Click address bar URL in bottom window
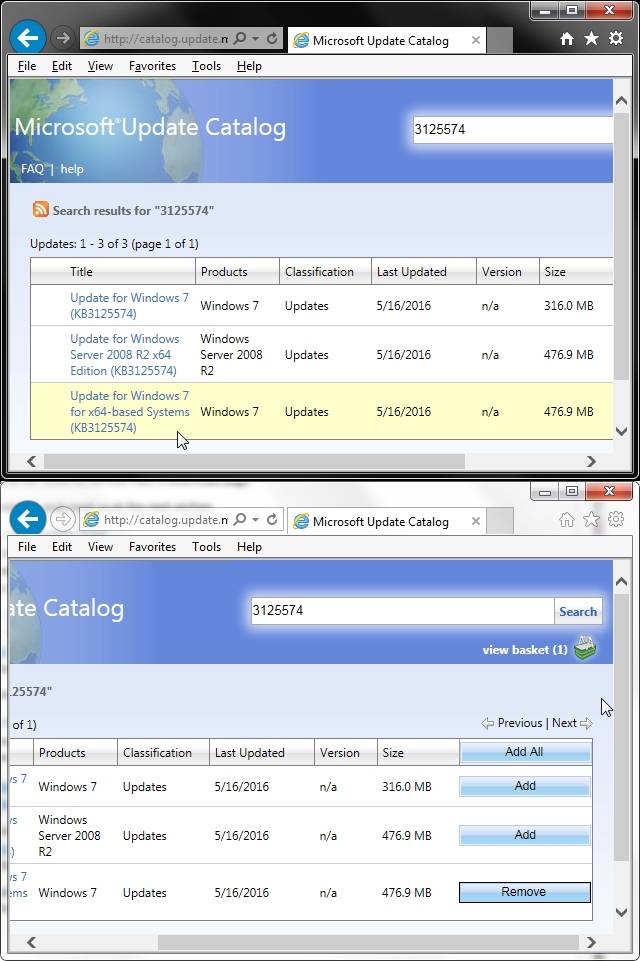The image size is (640, 961). click(166, 520)
